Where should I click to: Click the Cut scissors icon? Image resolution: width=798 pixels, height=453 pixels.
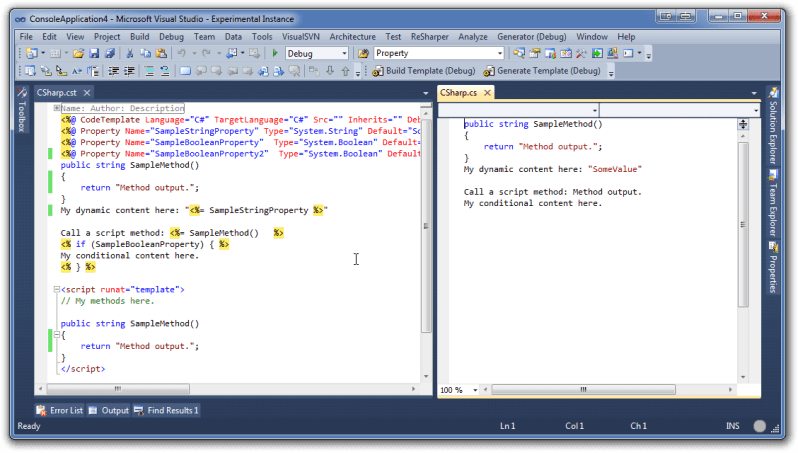tap(130, 53)
